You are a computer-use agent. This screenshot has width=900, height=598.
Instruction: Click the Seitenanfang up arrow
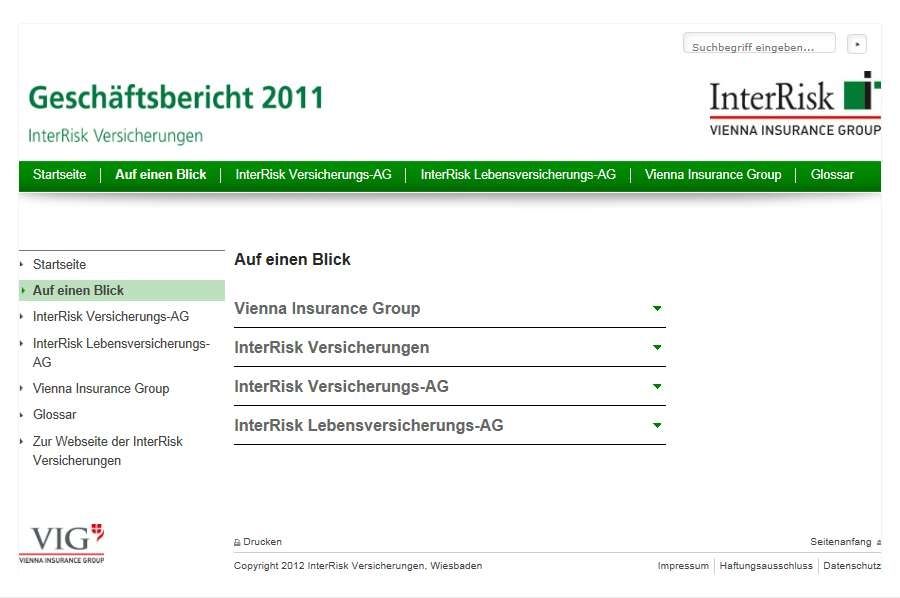(x=878, y=542)
